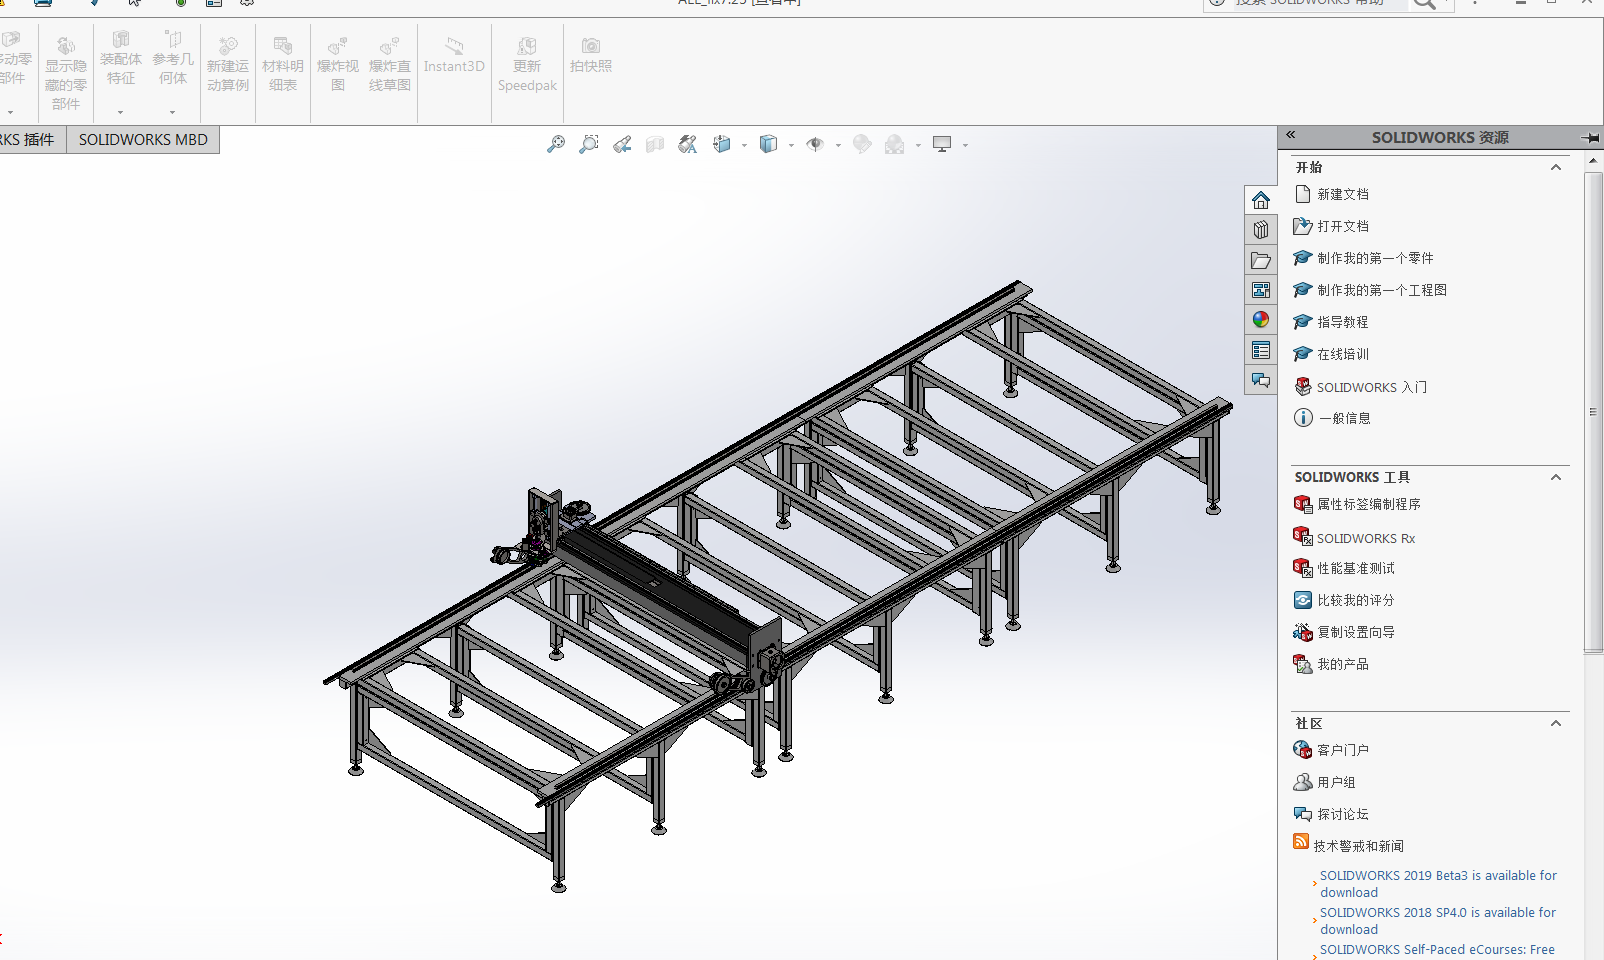Collapse the task pane with double arrow

click(x=1291, y=135)
